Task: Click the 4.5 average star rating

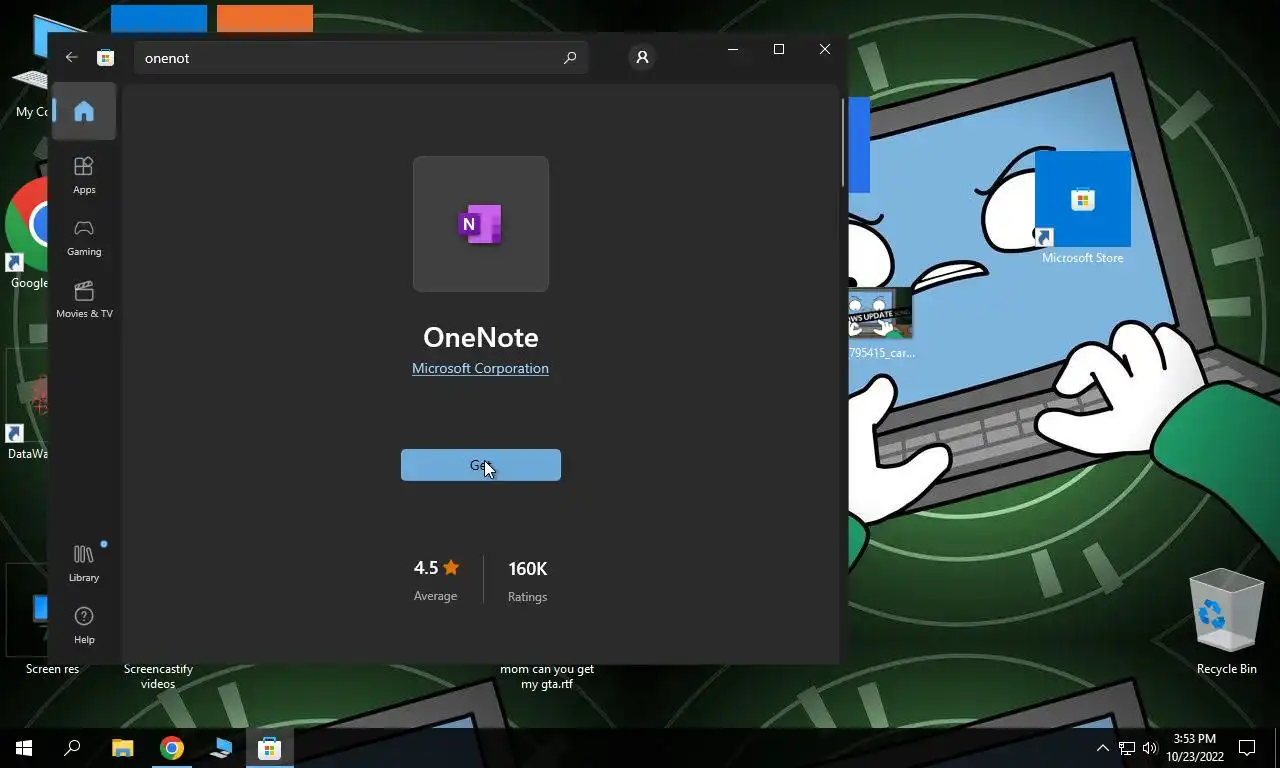Action: pyautogui.click(x=436, y=579)
